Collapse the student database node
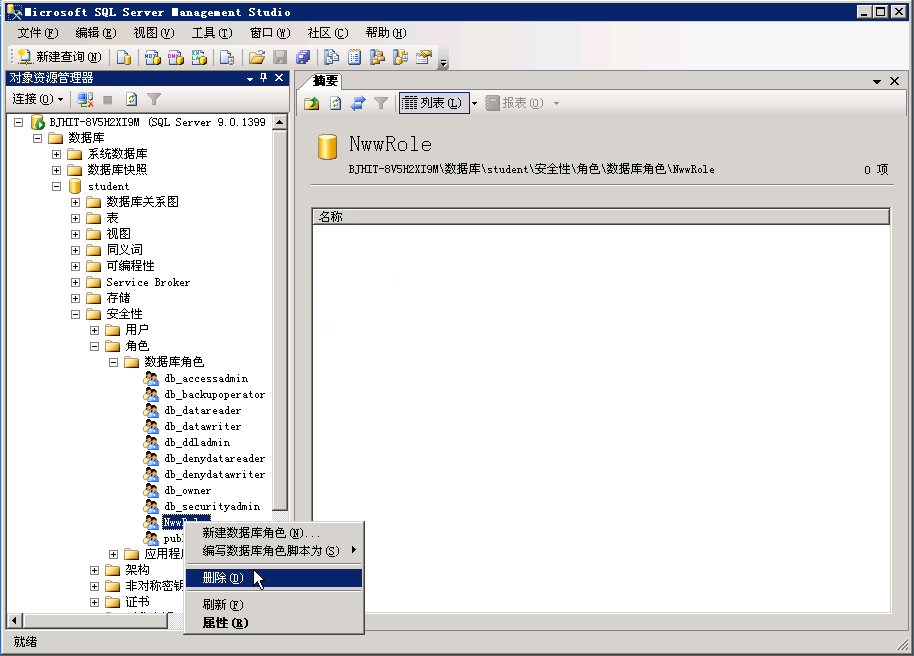 pyautogui.click(x=57, y=187)
